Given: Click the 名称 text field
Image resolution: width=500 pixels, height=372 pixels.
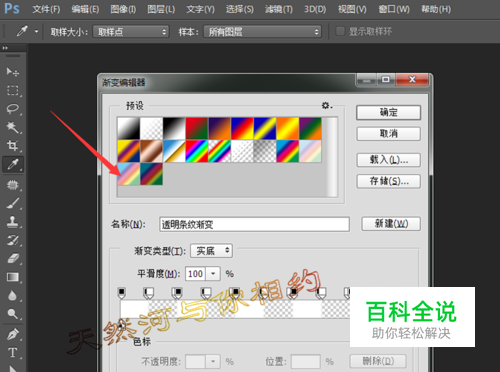Looking at the screenshot, I should point(254,224).
